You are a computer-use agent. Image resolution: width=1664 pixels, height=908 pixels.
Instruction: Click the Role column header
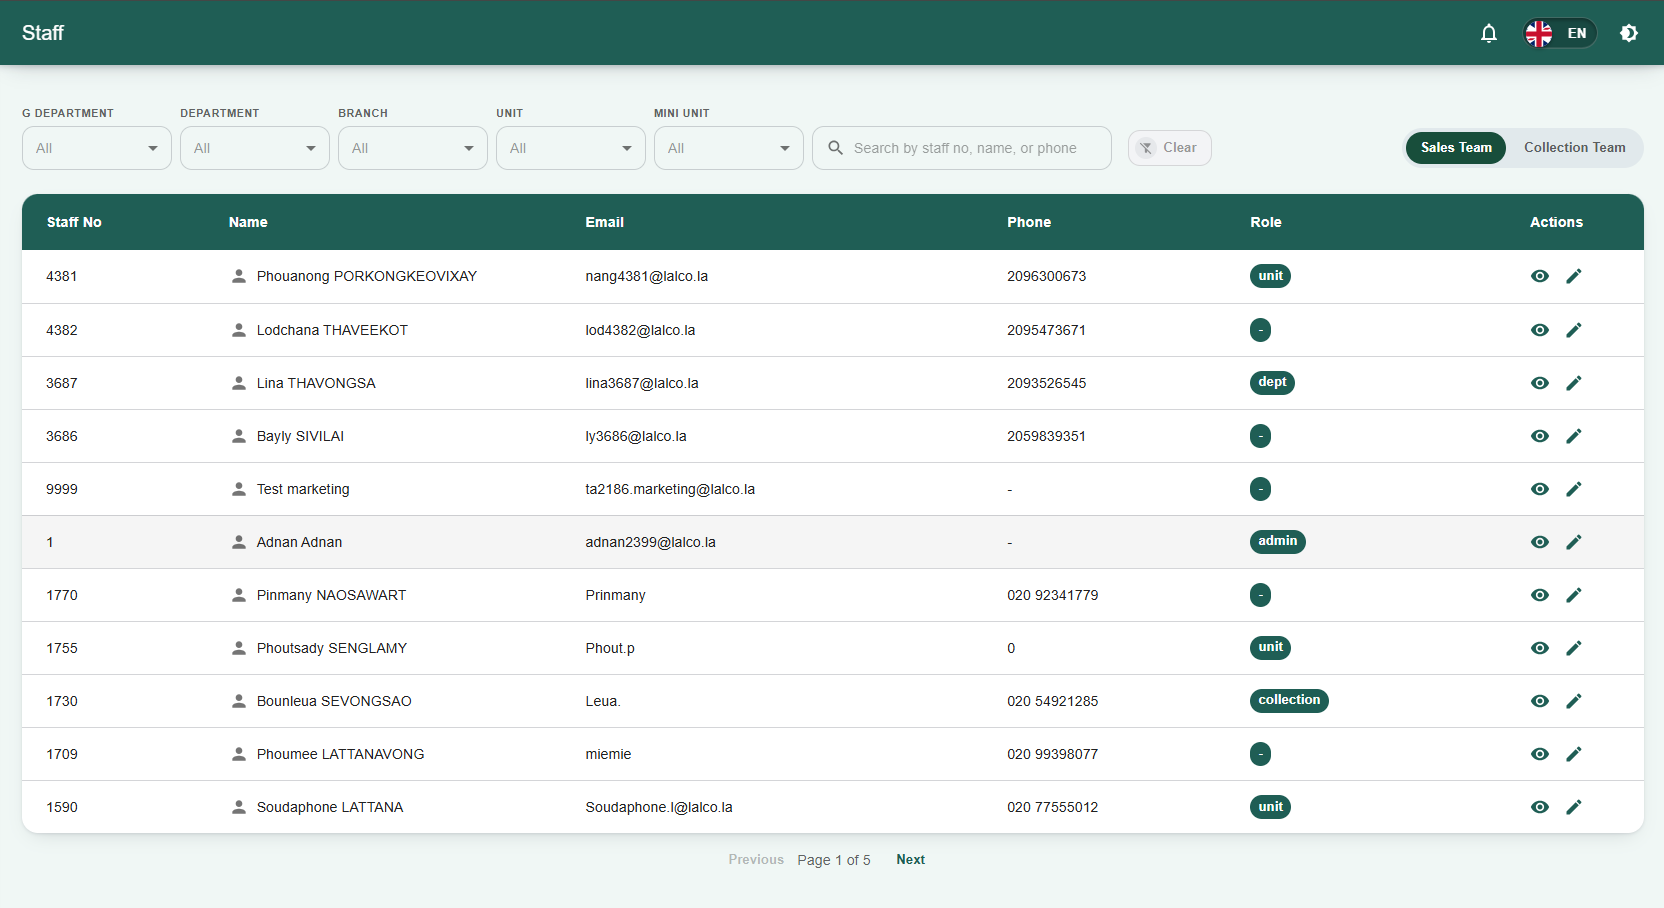pyautogui.click(x=1266, y=222)
